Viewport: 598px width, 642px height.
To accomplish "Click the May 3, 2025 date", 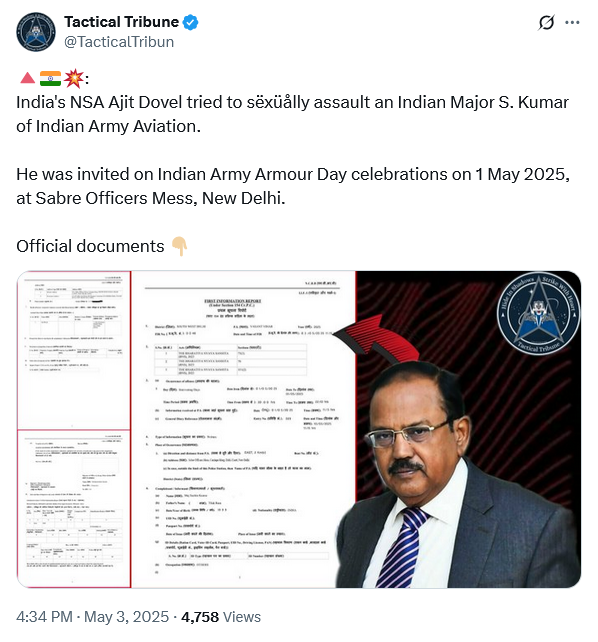I will click(126, 617).
